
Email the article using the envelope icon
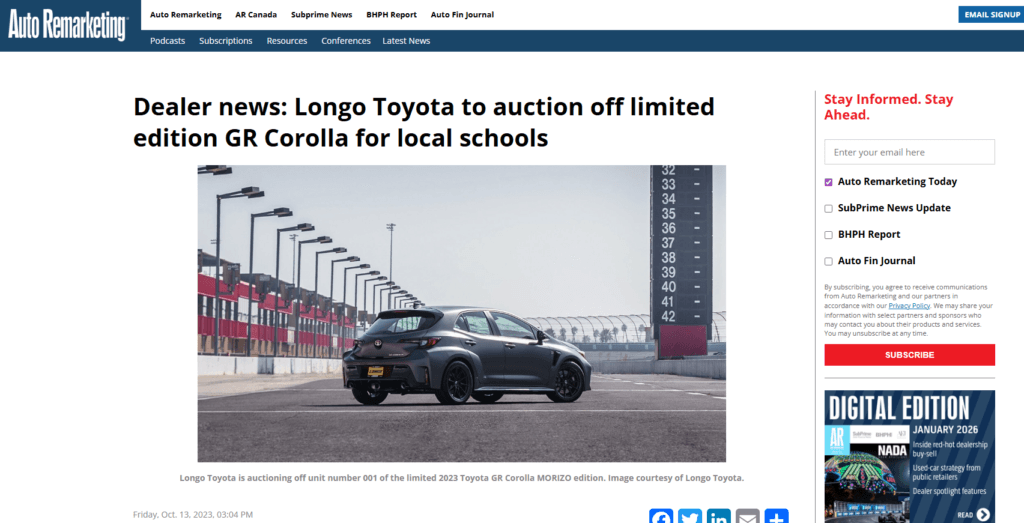[x=747, y=516]
